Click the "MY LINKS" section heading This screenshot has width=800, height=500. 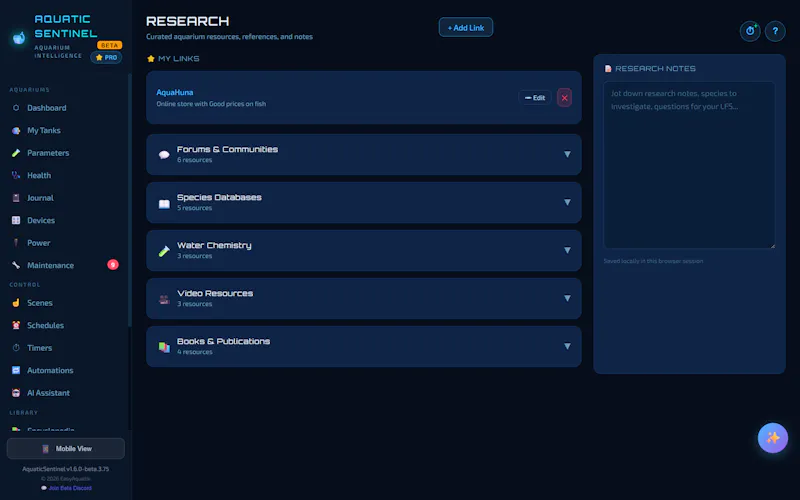point(179,59)
